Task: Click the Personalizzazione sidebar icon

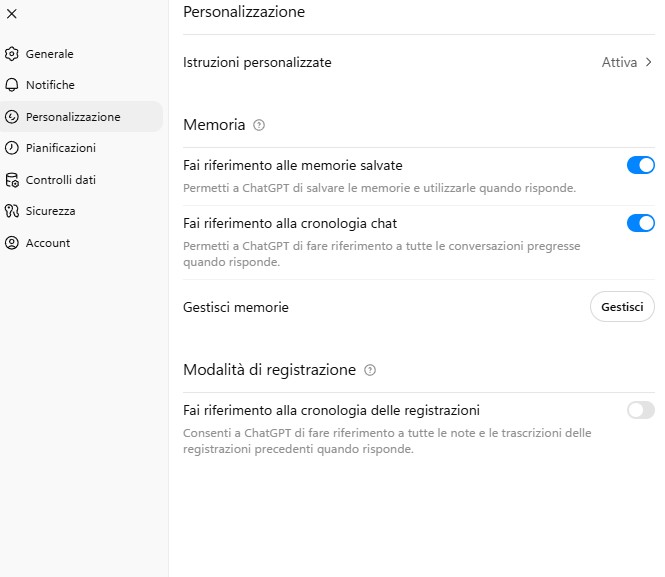Action: click(x=12, y=117)
